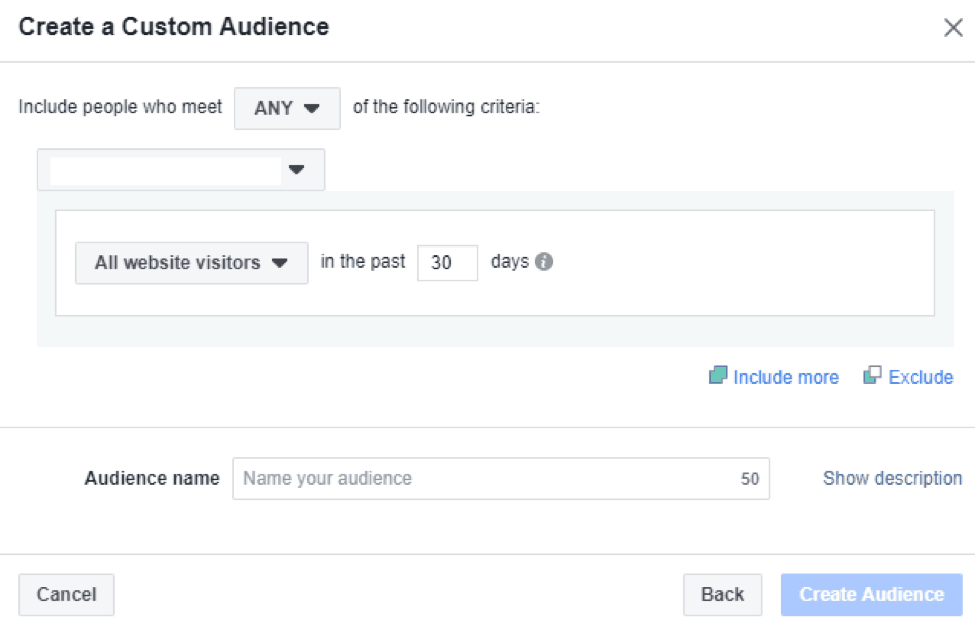975x630 pixels.
Task: Click the Create Audience button
Action: (871, 594)
